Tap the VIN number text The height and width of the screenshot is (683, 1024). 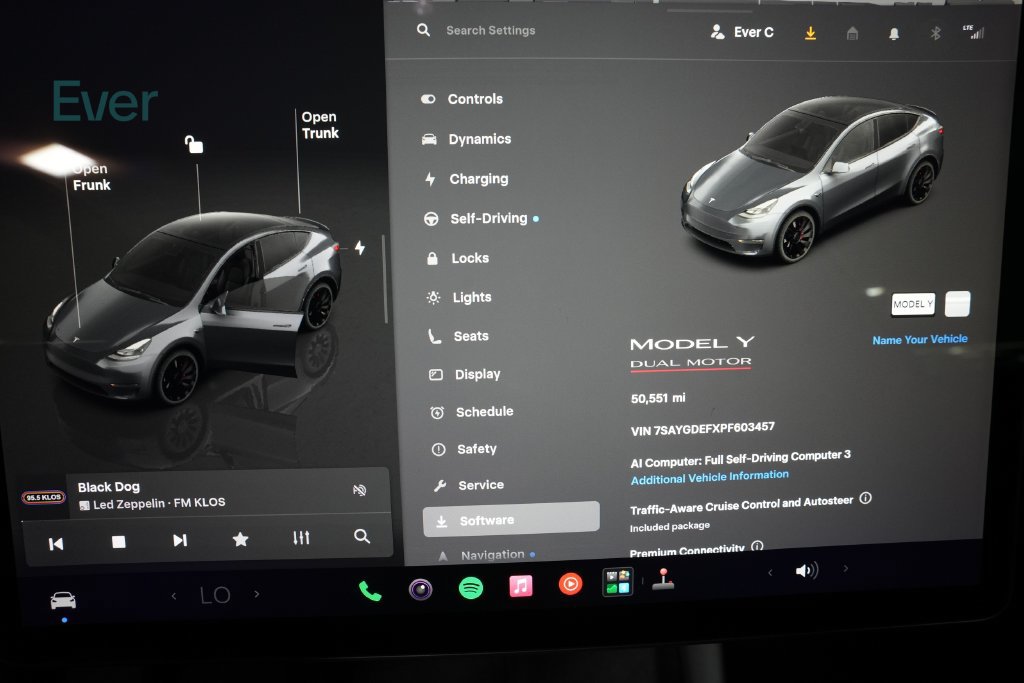pos(703,429)
